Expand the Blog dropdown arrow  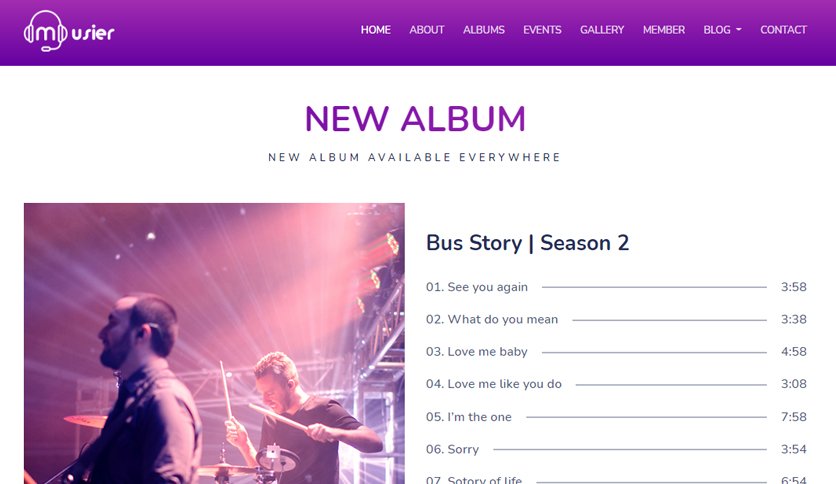click(x=738, y=30)
